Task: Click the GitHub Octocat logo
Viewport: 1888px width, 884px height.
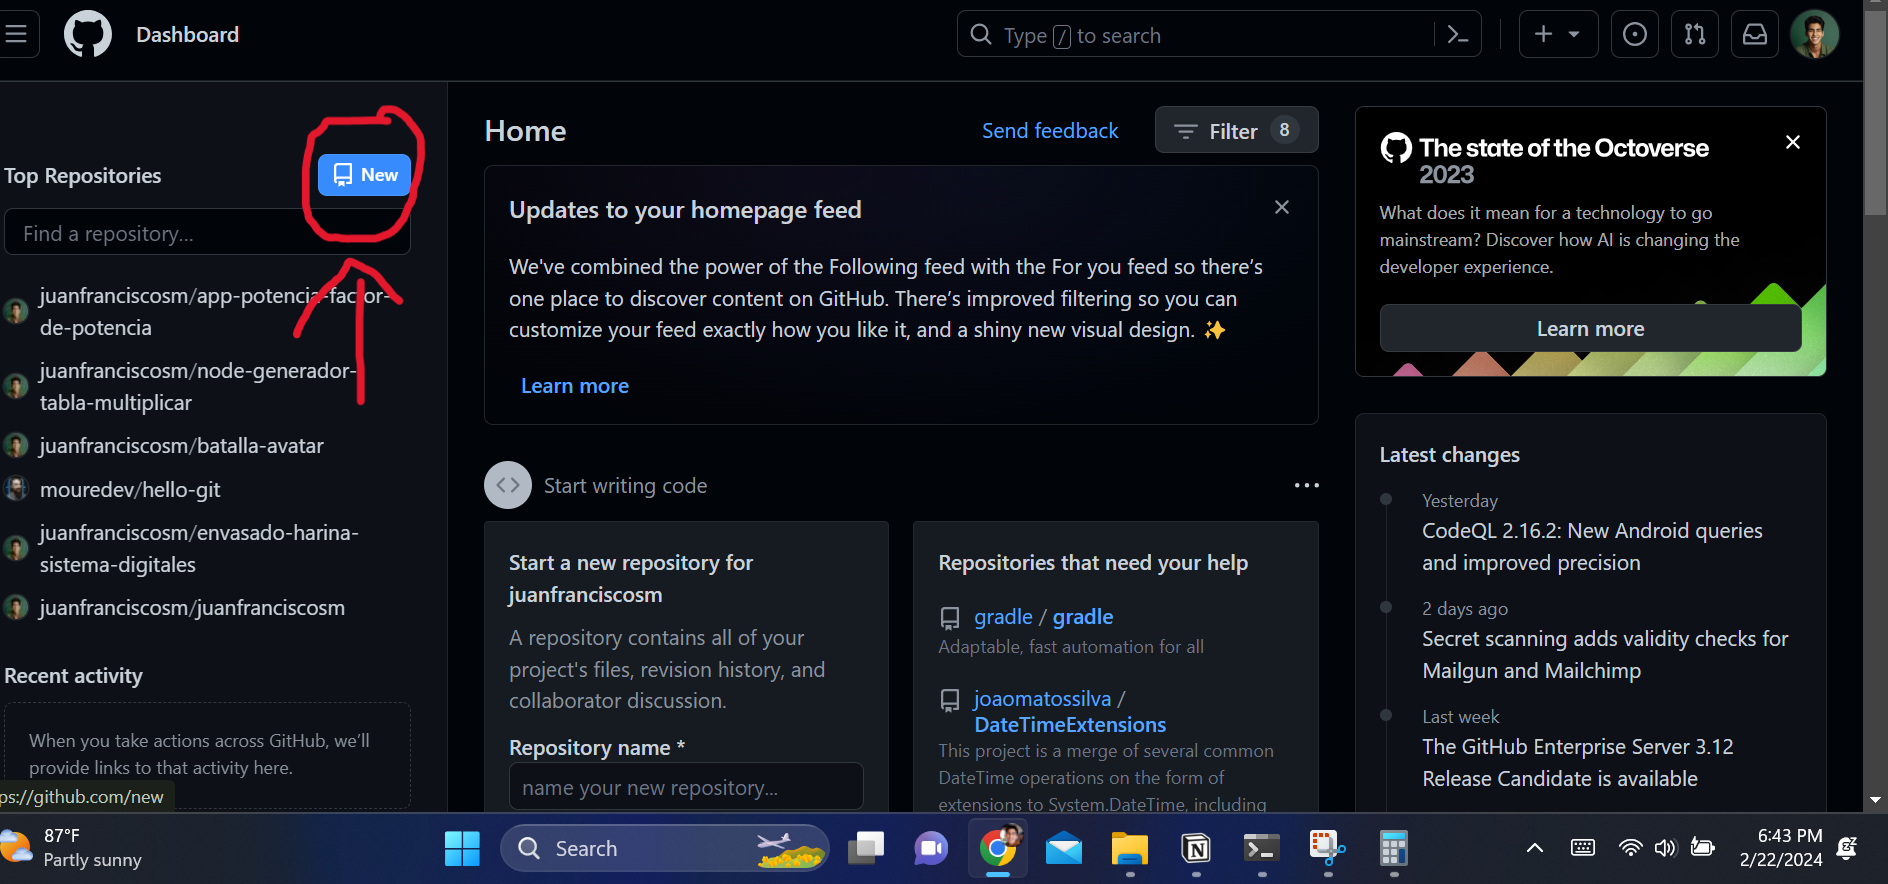Action: pos(88,35)
